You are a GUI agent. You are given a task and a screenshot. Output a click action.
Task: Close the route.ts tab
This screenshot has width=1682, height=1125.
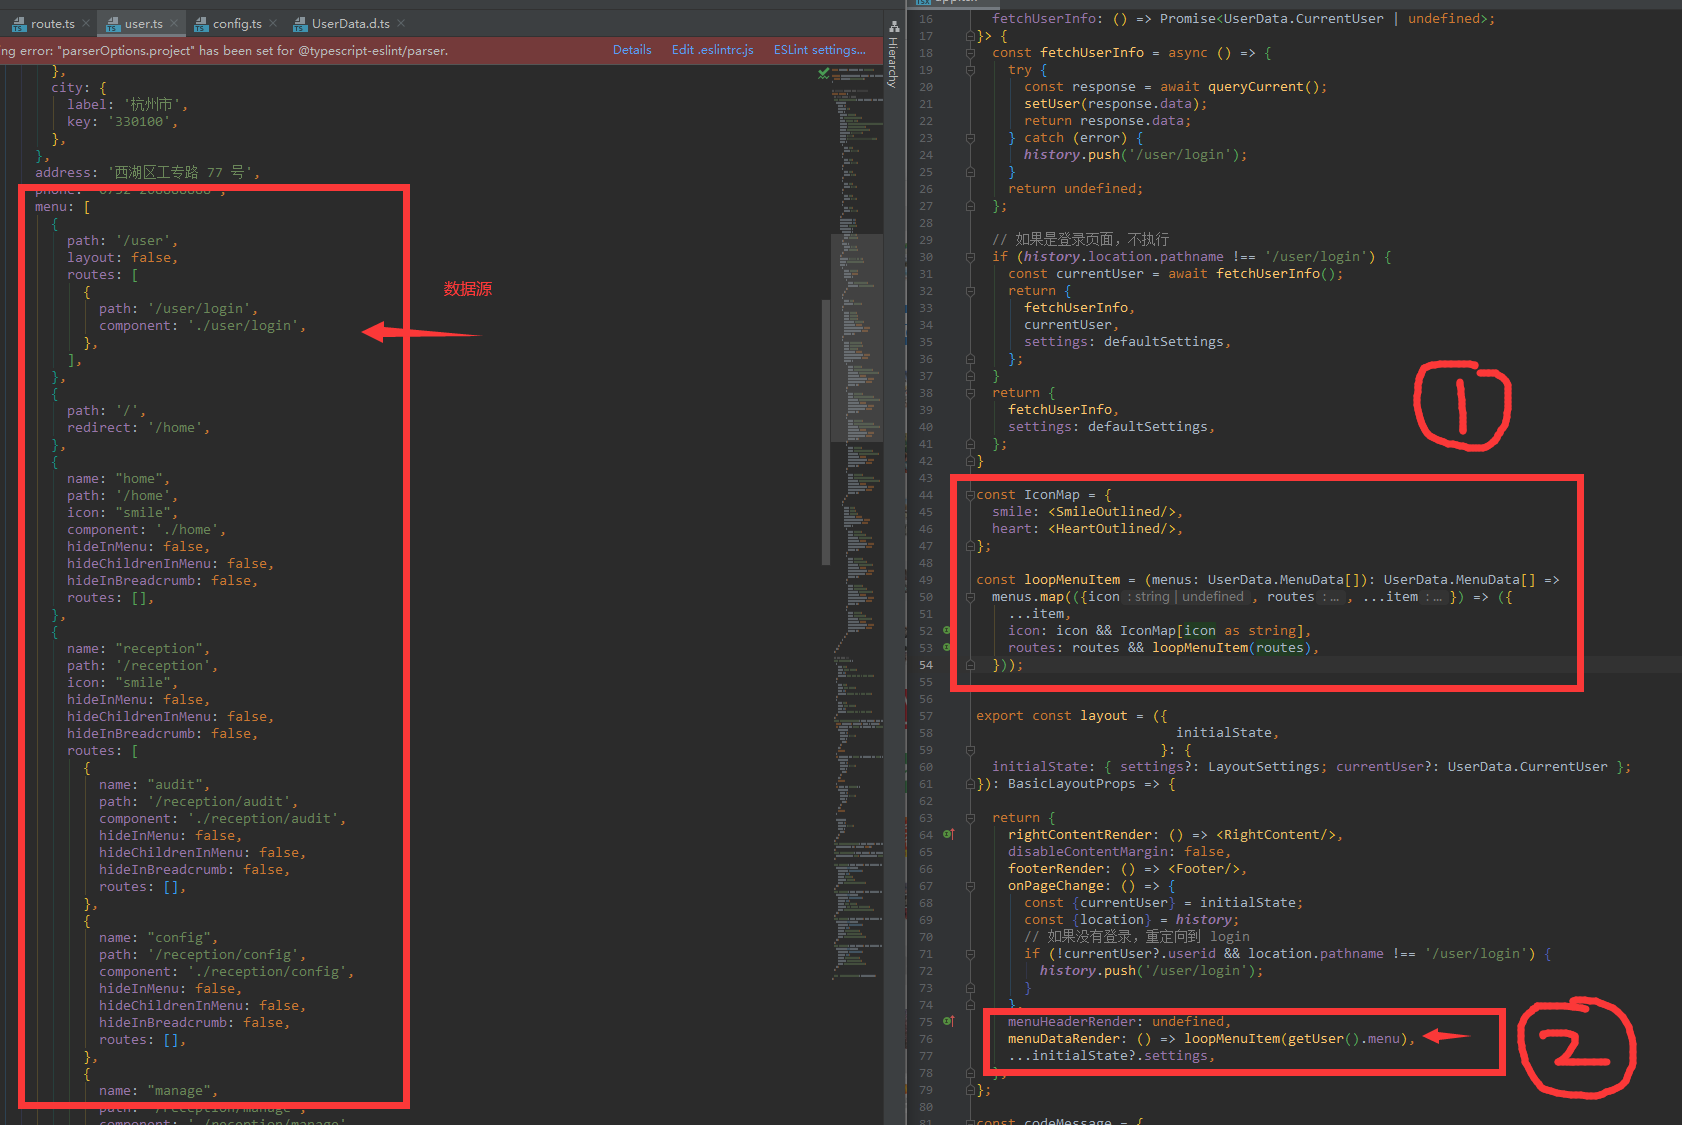(86, 23)
